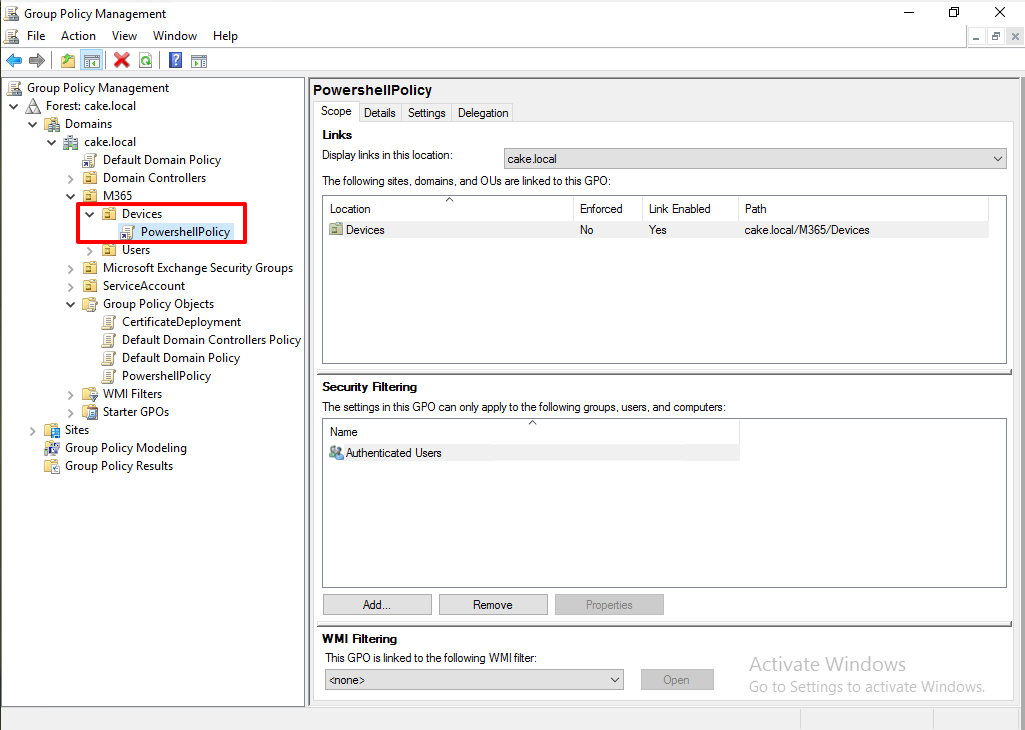Click the MMC child window restore icon

(x=996, y=37)
